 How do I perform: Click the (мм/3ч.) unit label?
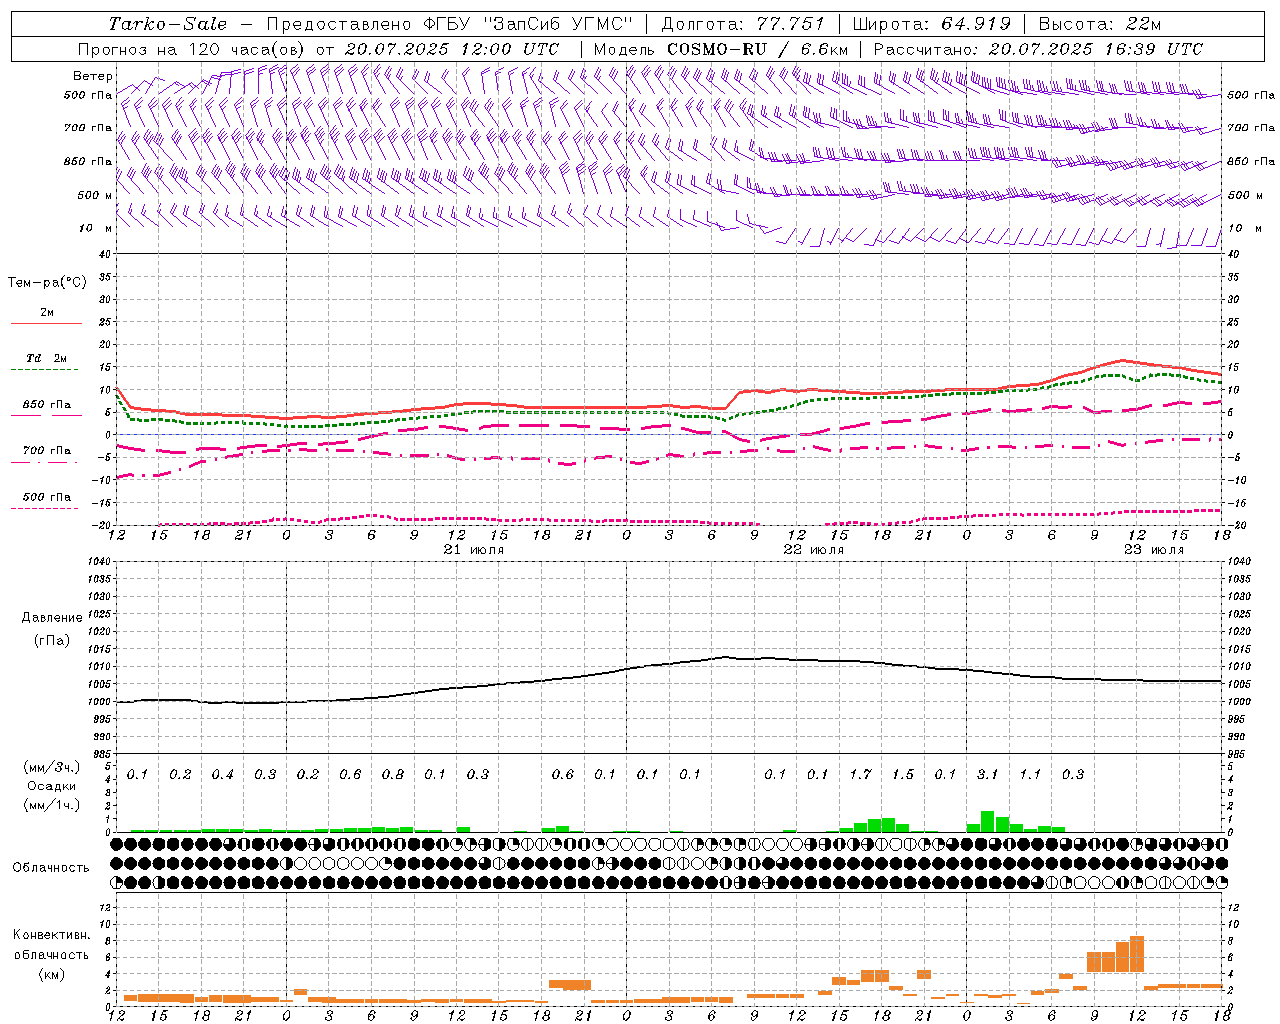[x=51, y=767]
